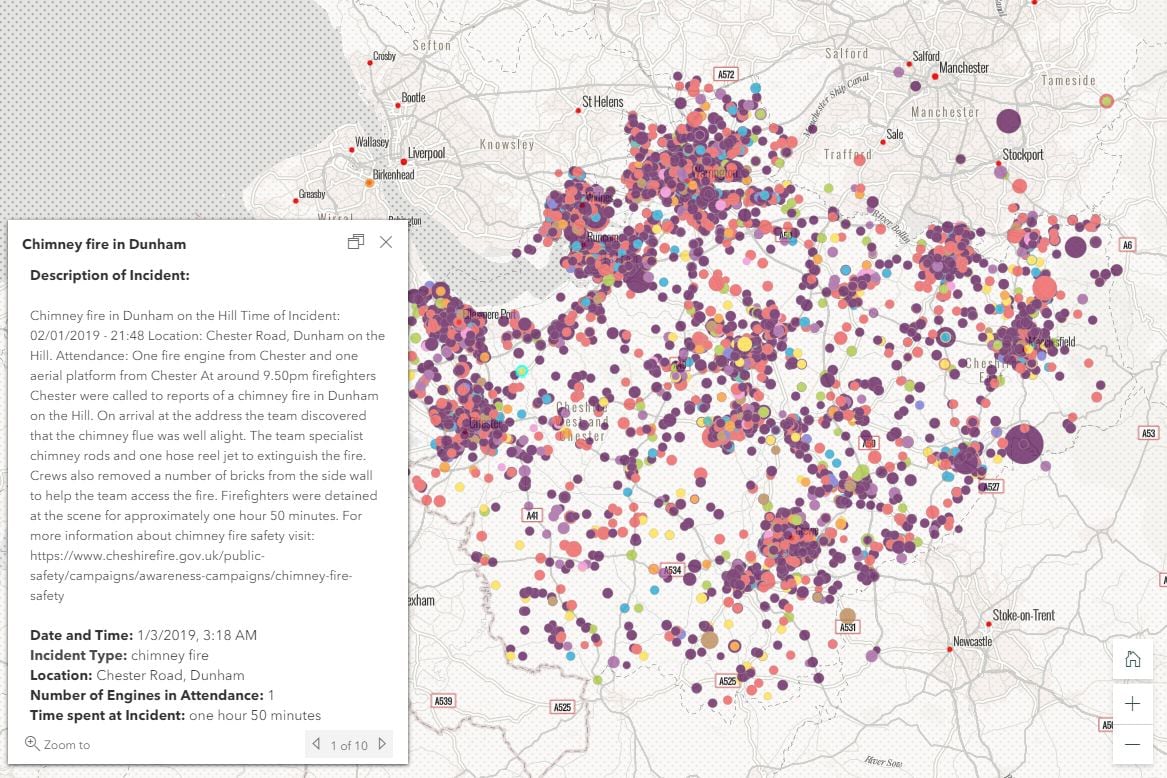Screen dimensions: 1167x778
Task: Click the A53 road shield
Action: tap(1149, 433)
